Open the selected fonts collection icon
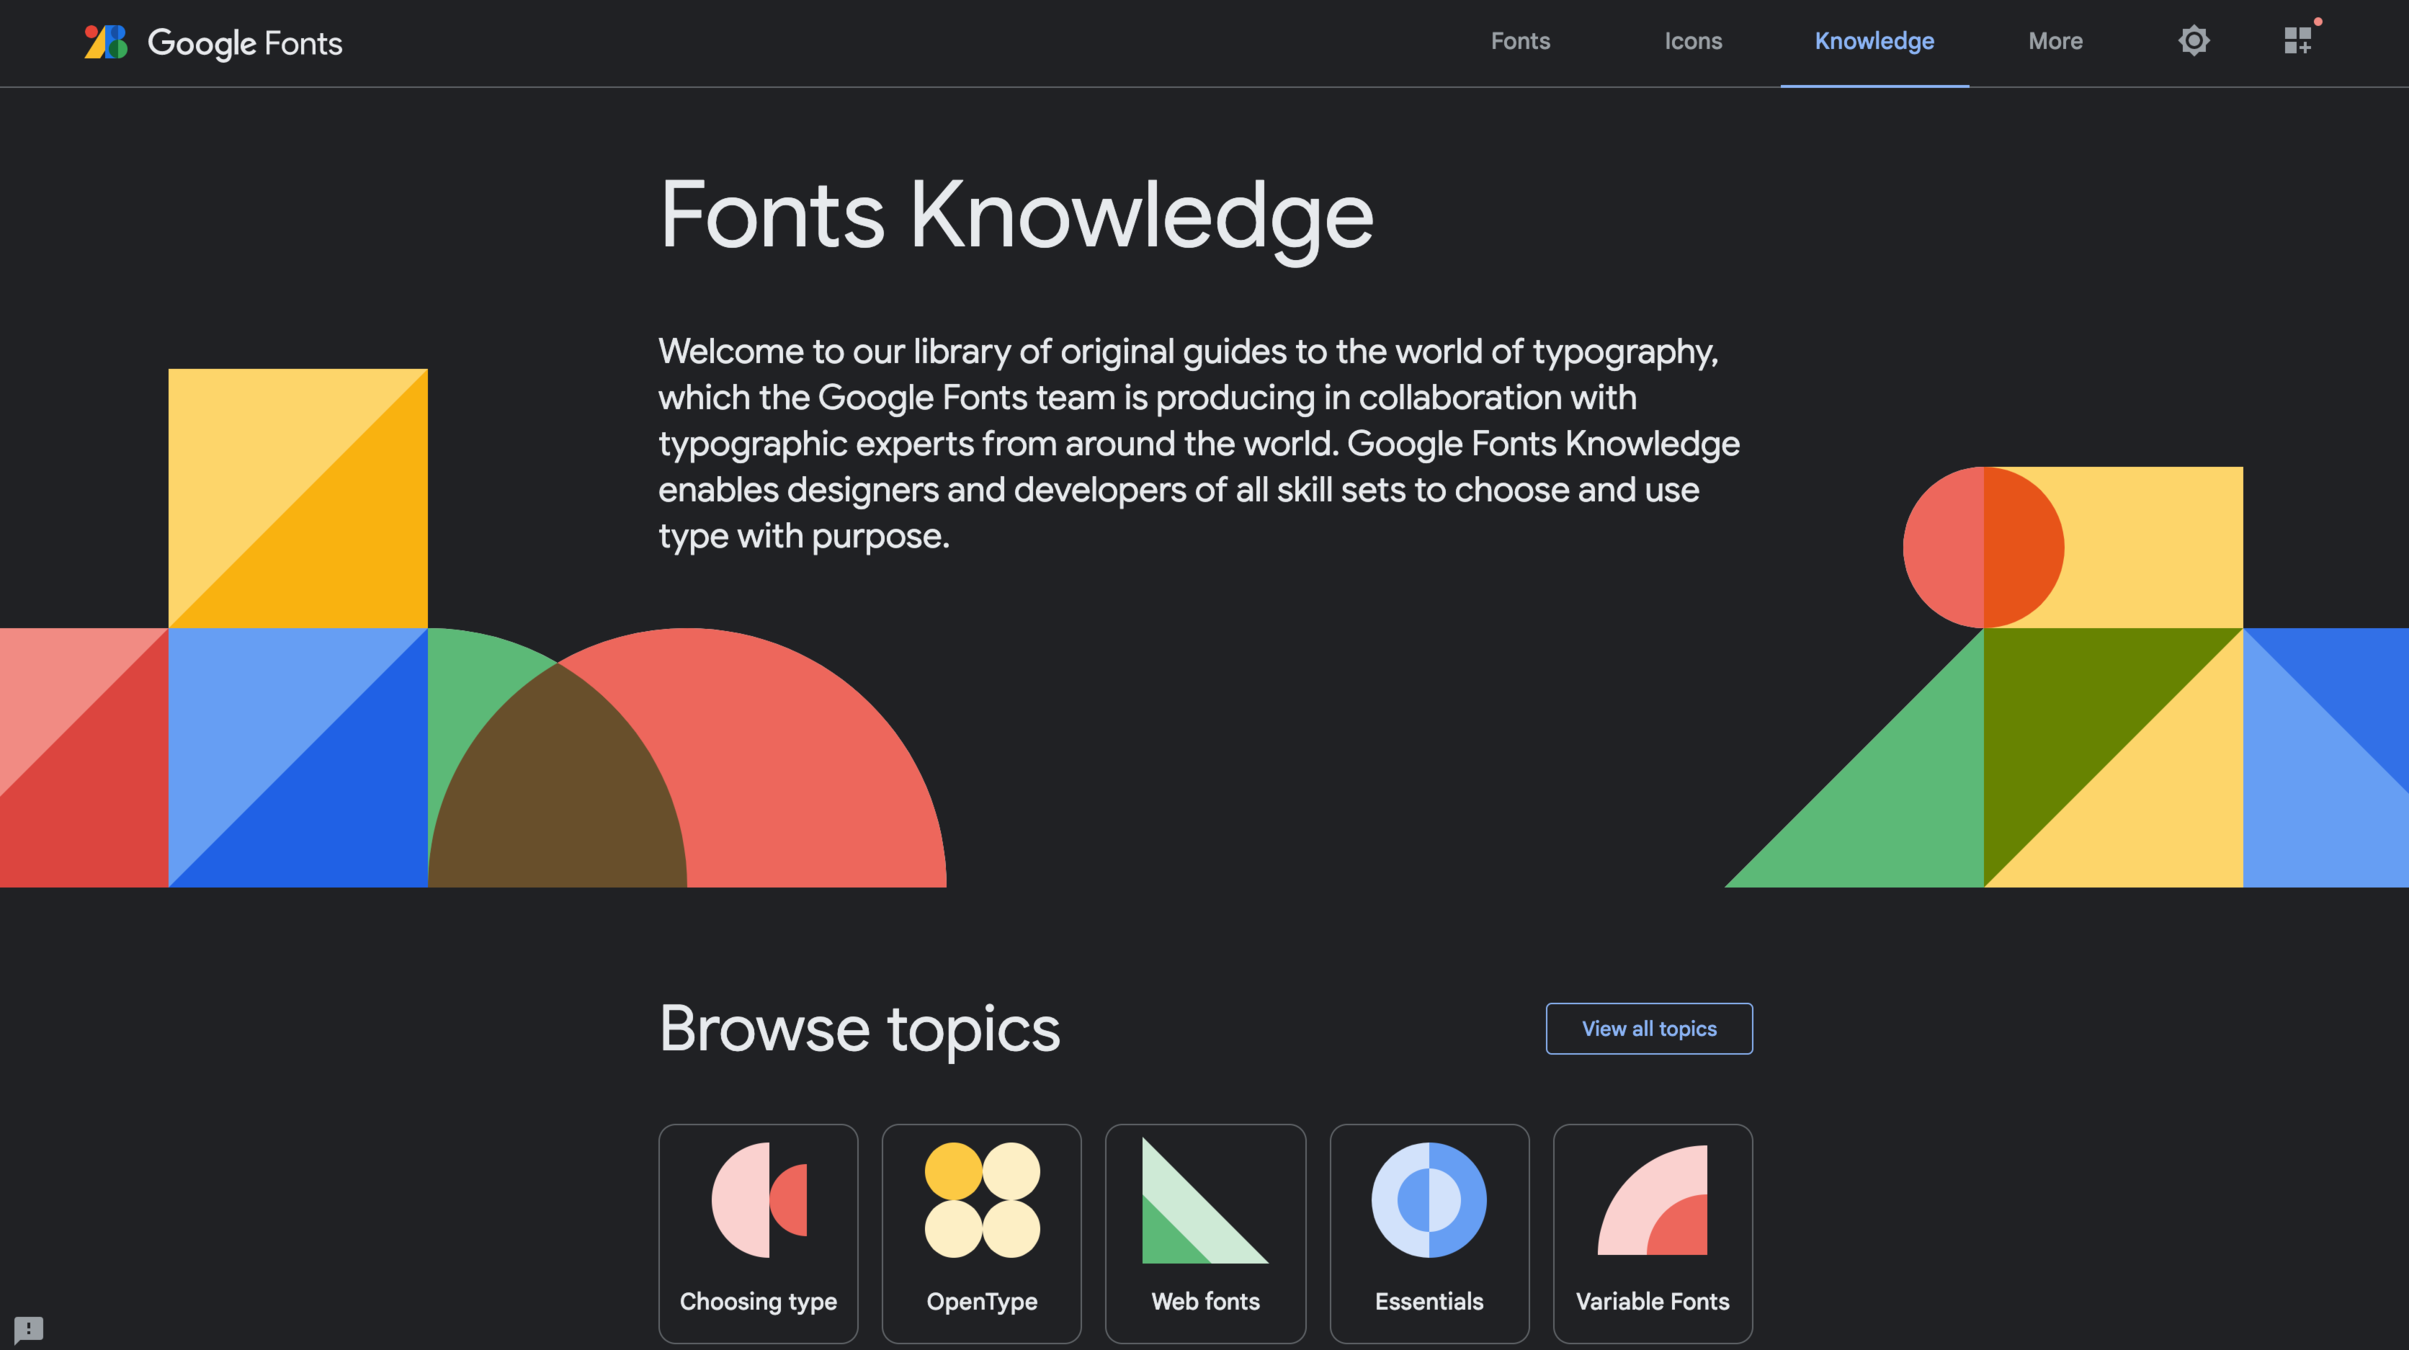This screenshot has width=2409, height=1350. click(x=2297, y=40)
